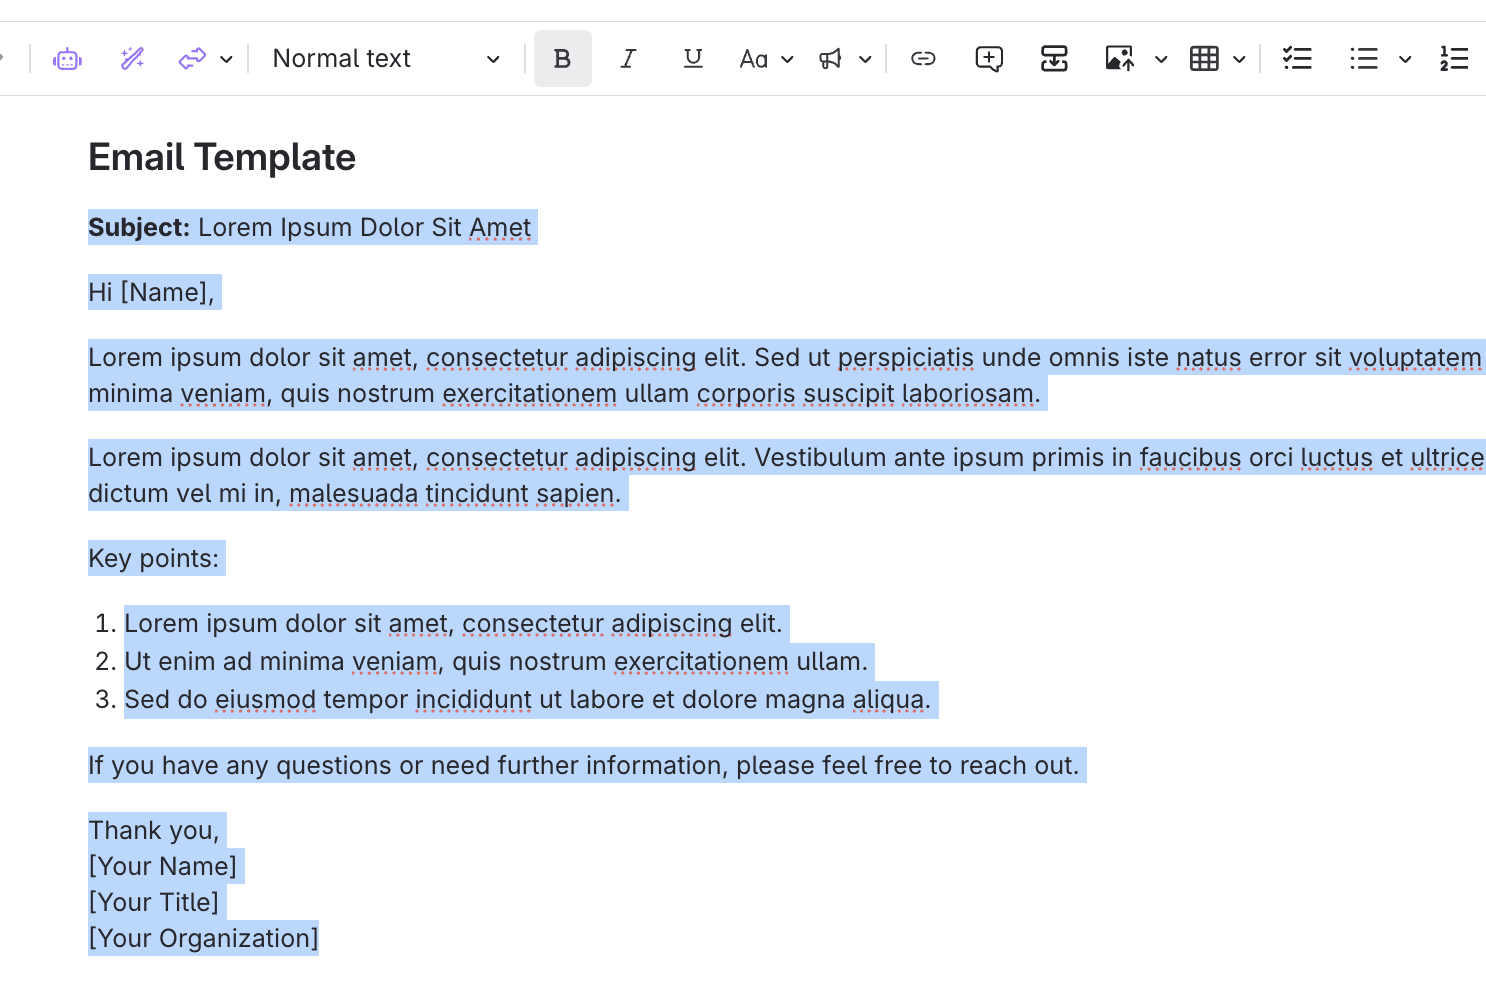The width and height of the screenshot is (1486, 990).
Task: Toggle bold formatting
Action: tap(562, 59)
